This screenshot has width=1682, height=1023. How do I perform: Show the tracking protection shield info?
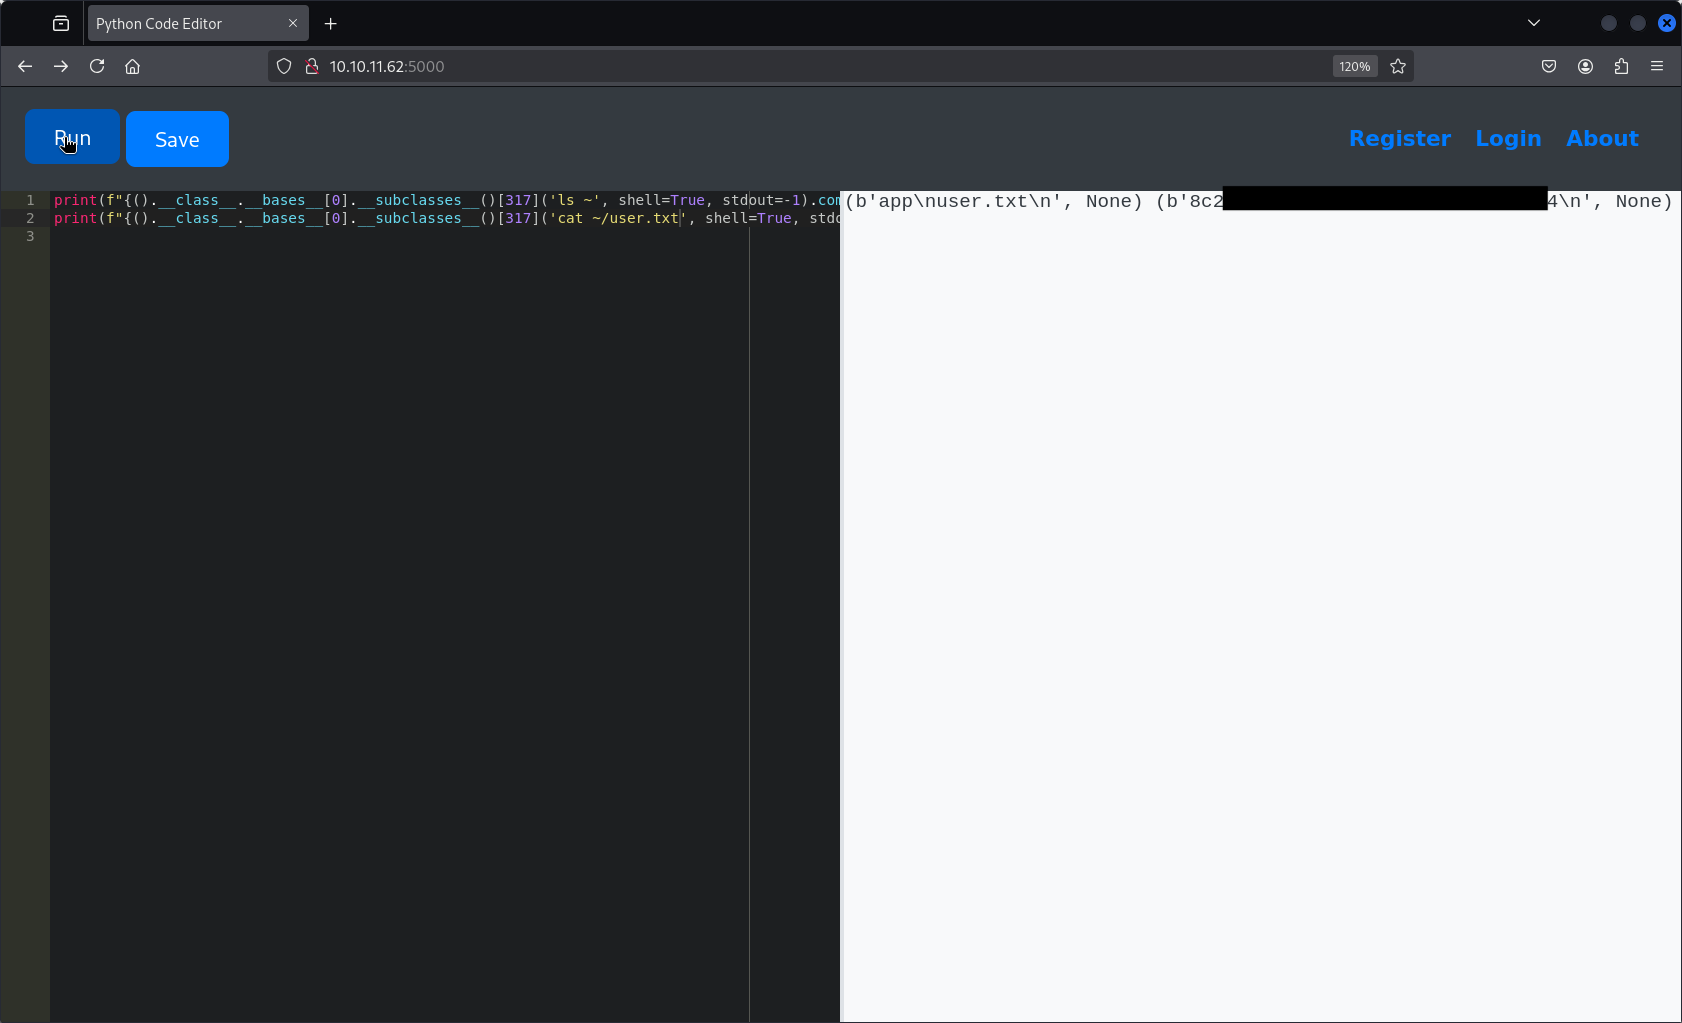[x=284, y=66]
